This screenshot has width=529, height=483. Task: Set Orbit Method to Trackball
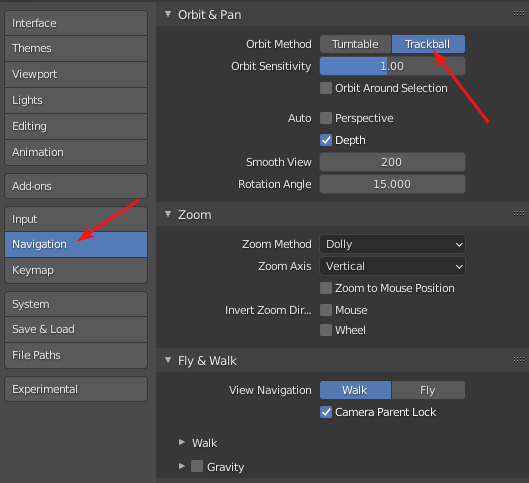[428, 44]
